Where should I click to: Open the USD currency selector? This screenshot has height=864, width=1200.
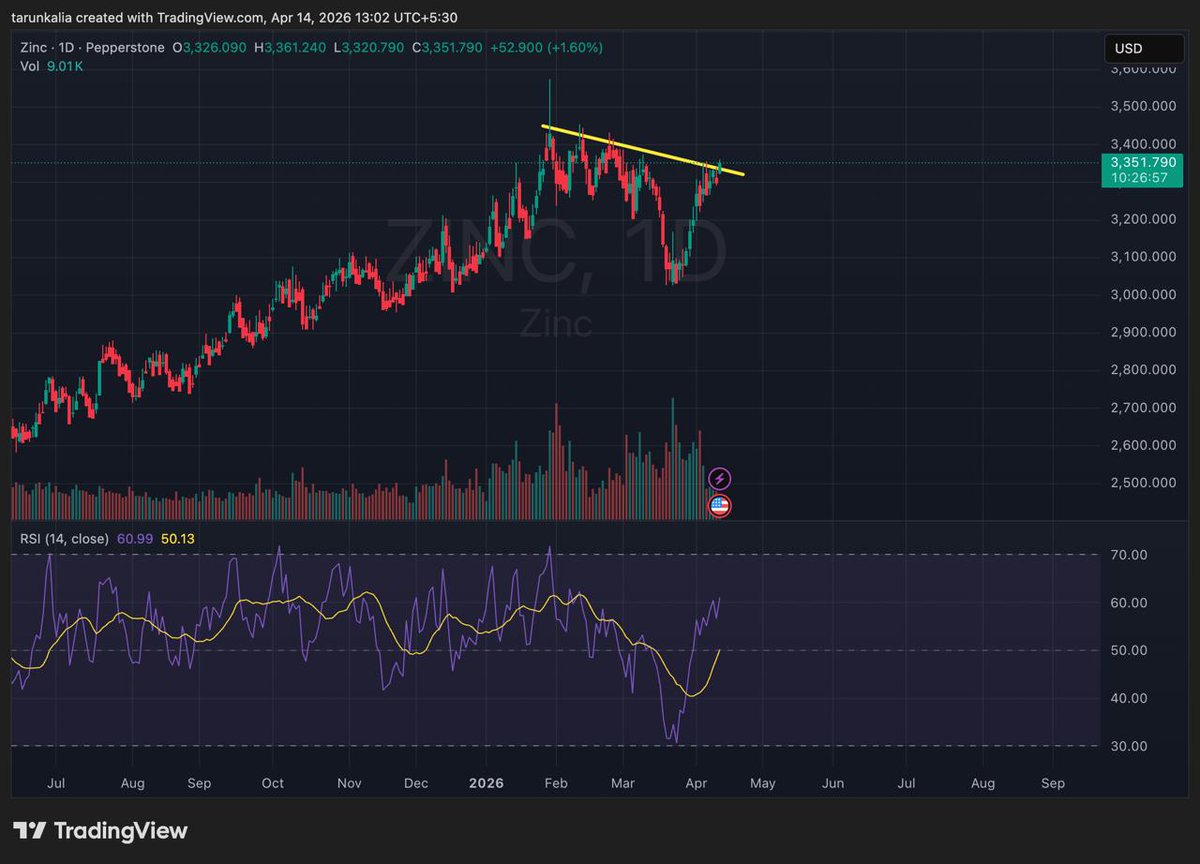(1146, 48)
